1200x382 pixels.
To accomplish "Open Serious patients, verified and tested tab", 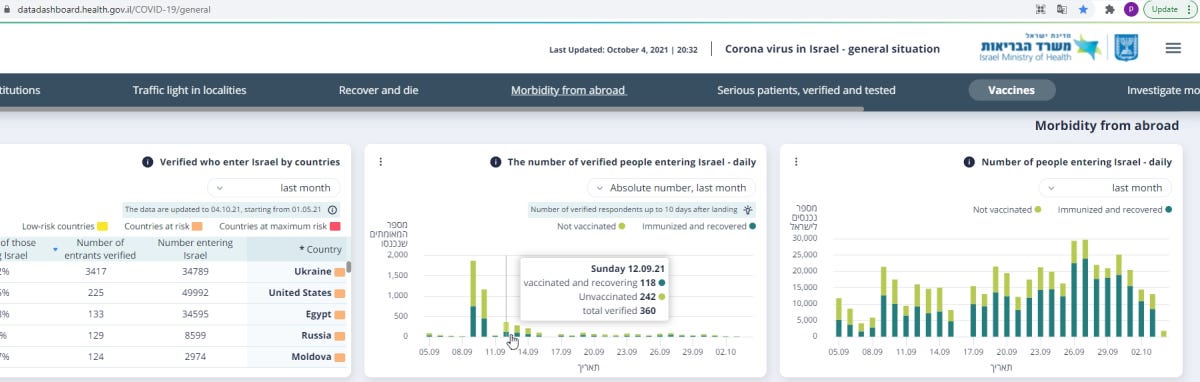I will tap(806, 90).
